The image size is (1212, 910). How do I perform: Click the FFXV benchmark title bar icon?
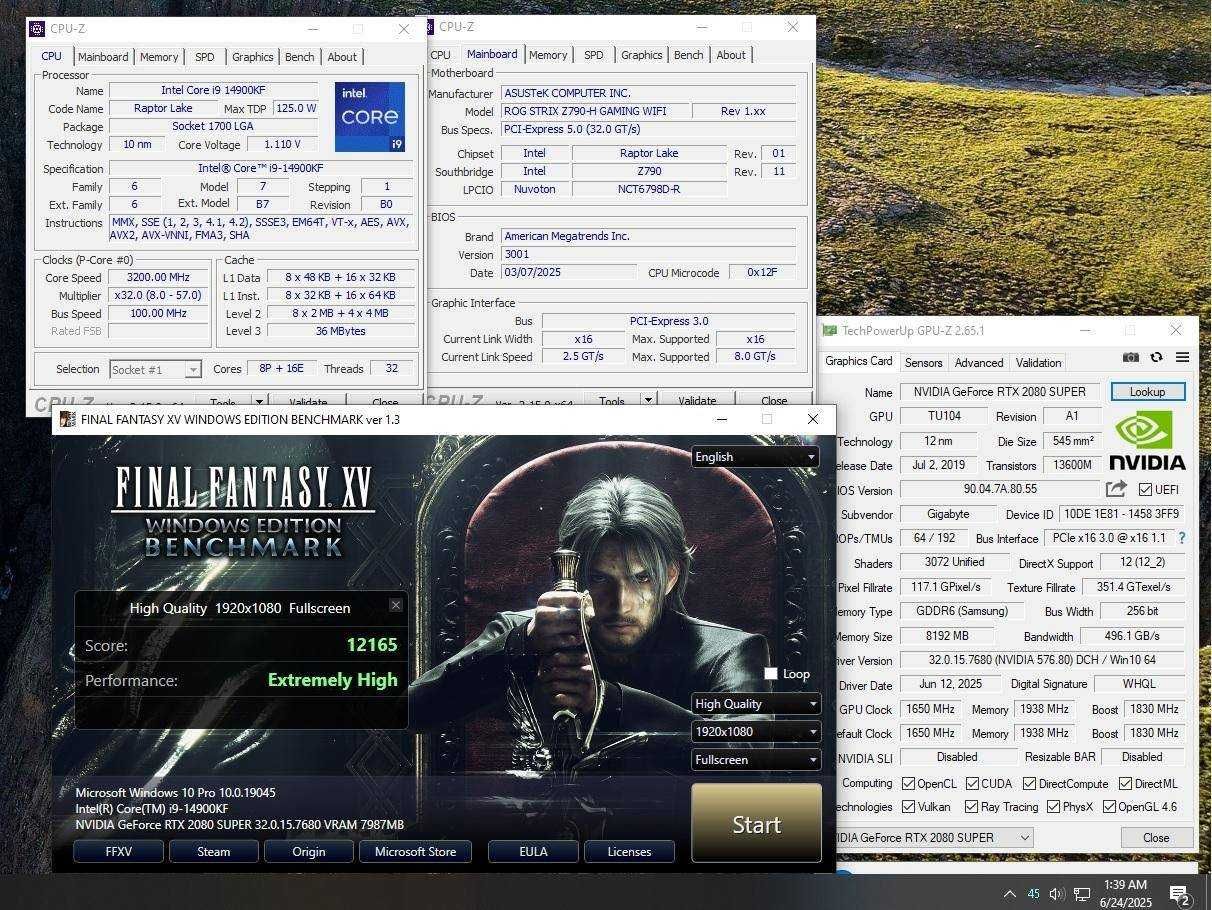point(67,419)
